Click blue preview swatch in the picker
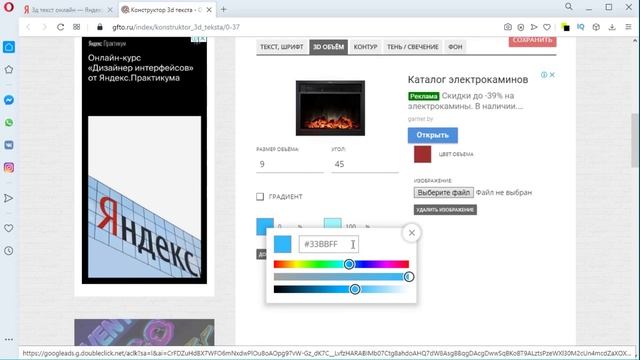Screen dimensions: 640x360 282,244
